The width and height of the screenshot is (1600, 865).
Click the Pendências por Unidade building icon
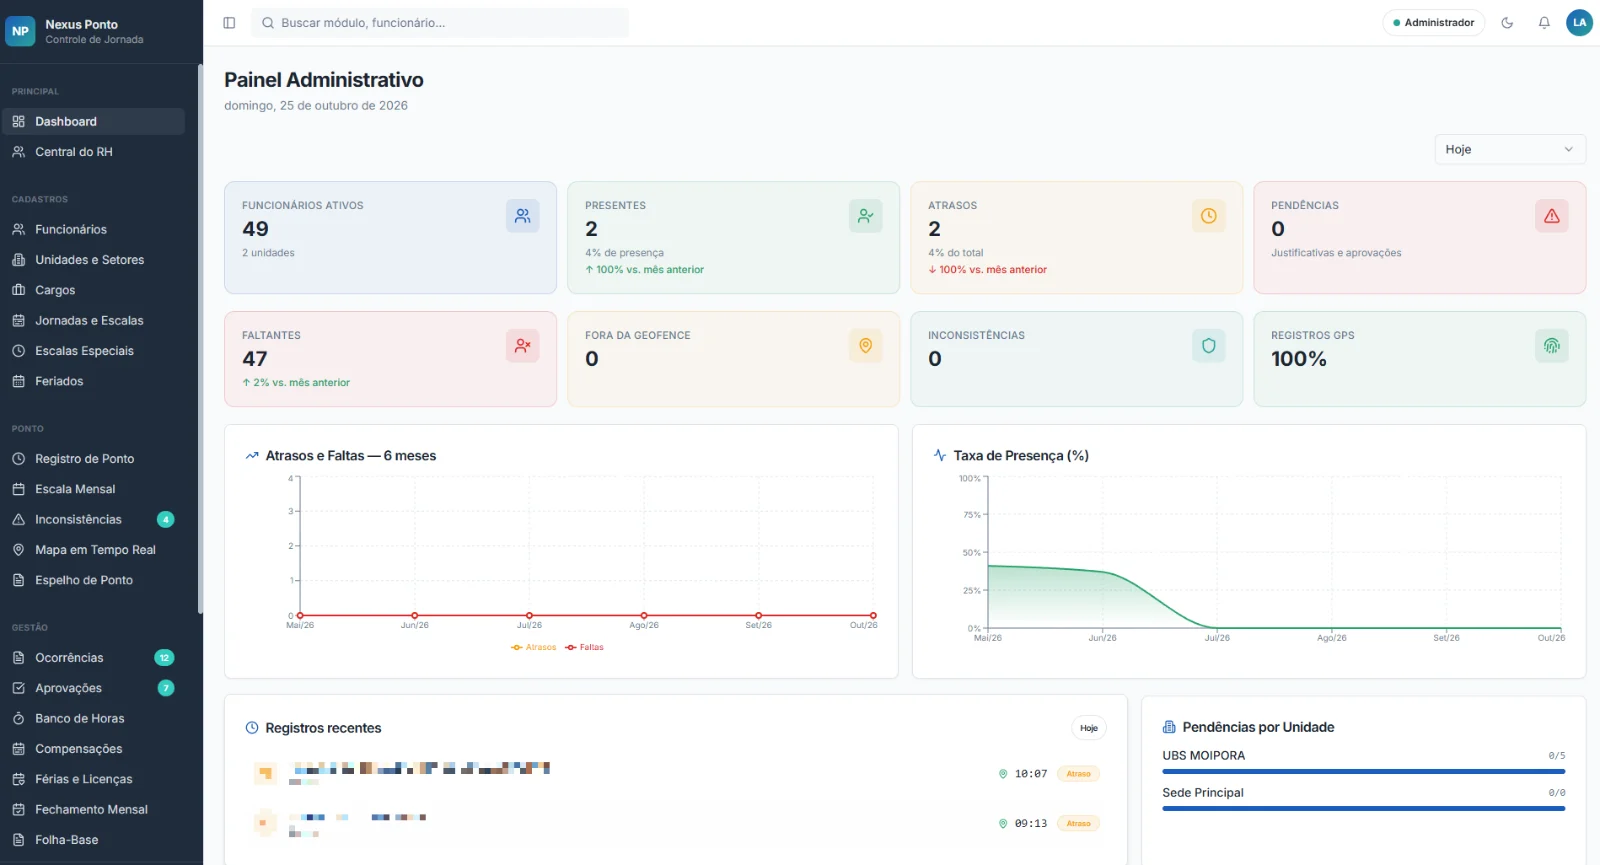tap(1169, 727)
